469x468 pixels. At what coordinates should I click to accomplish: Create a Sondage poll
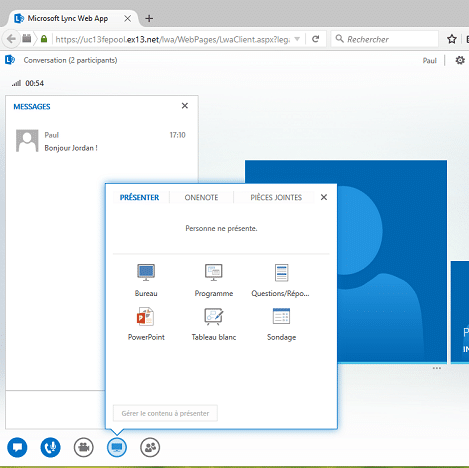click(281, 324)
